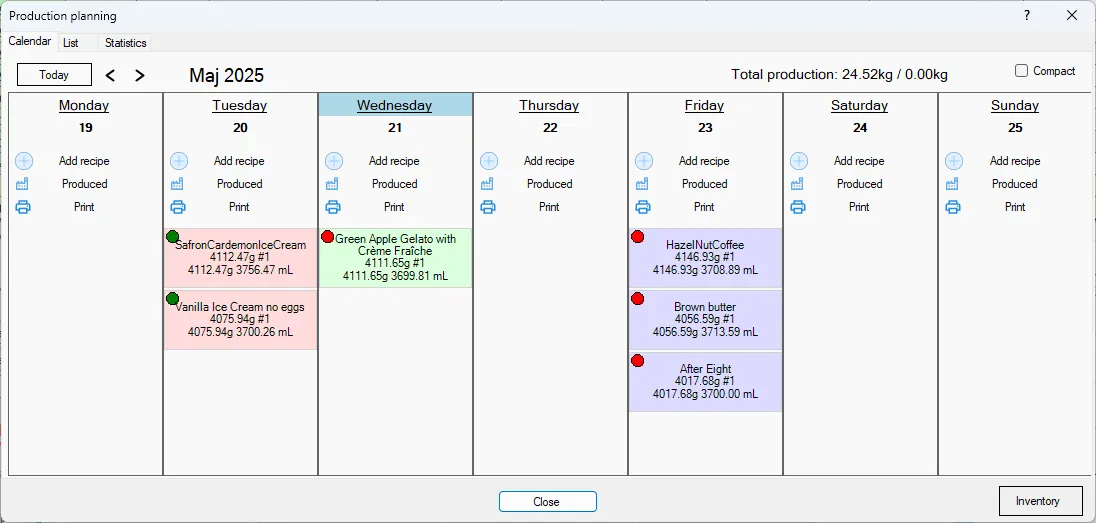Click the Produced factory icon under Monday
This screenshot has width=1096, height=523.
coord(23,184)
